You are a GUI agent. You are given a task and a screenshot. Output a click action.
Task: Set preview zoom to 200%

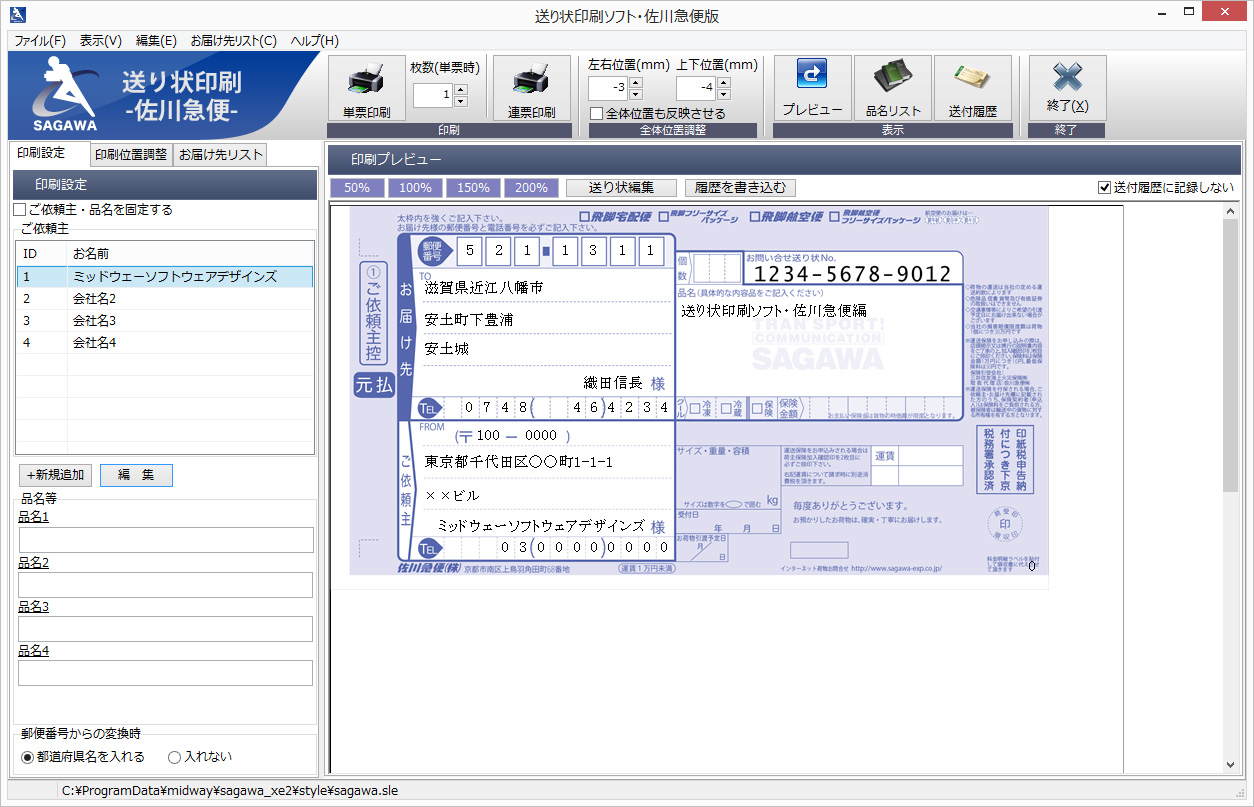(x=531, y=187)
